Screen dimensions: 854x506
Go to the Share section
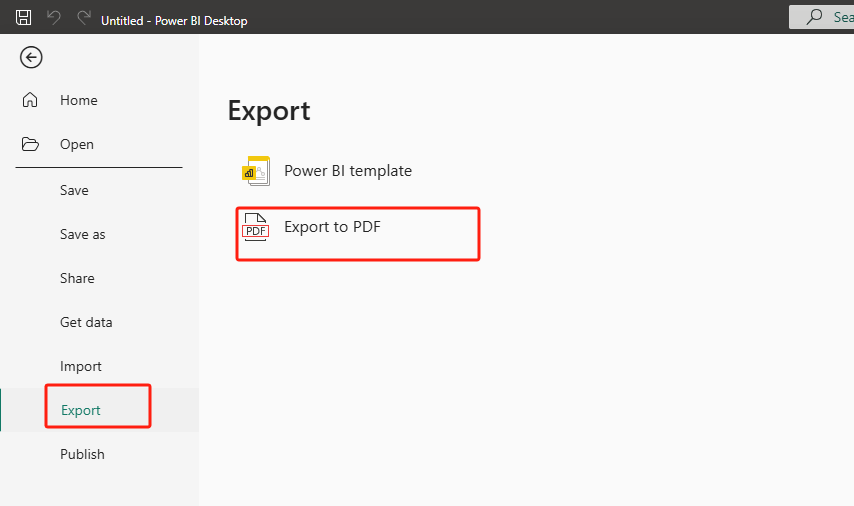click(x=77, y=278)
